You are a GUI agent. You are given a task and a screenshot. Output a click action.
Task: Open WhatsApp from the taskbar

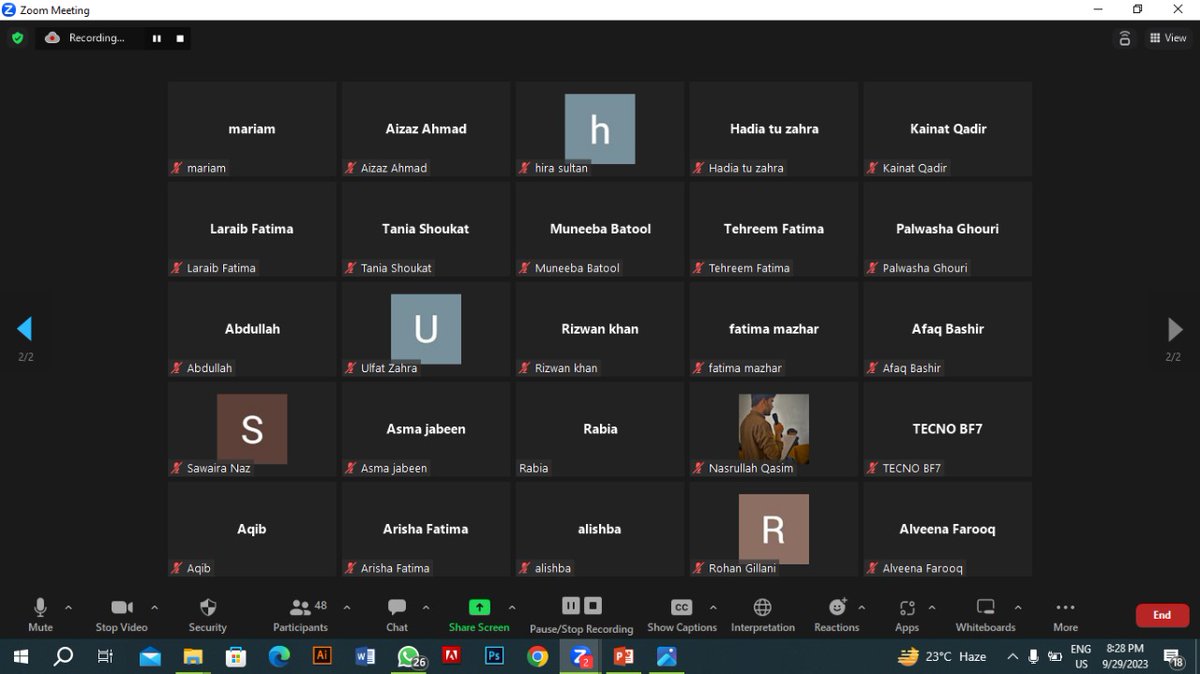pos(410,657)
